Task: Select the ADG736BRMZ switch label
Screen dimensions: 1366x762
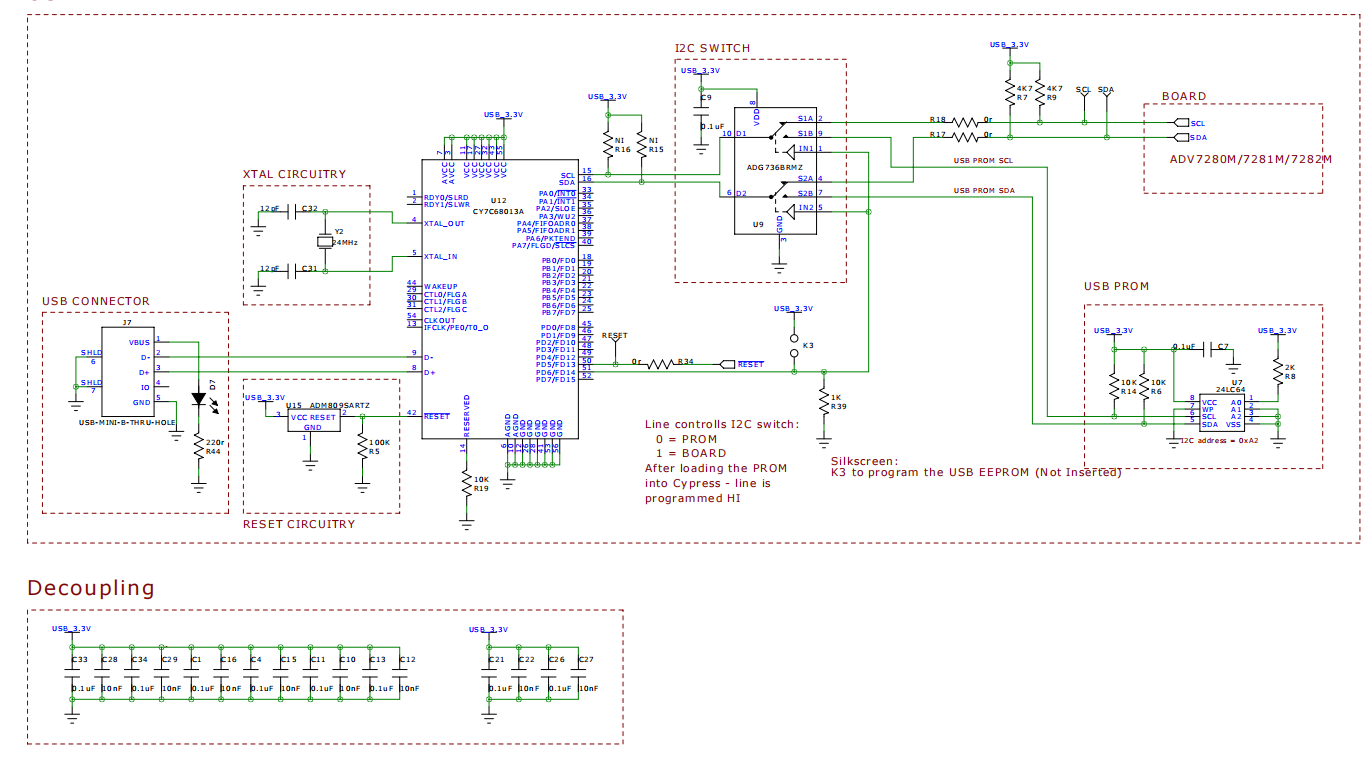Action: coord(776,168)
